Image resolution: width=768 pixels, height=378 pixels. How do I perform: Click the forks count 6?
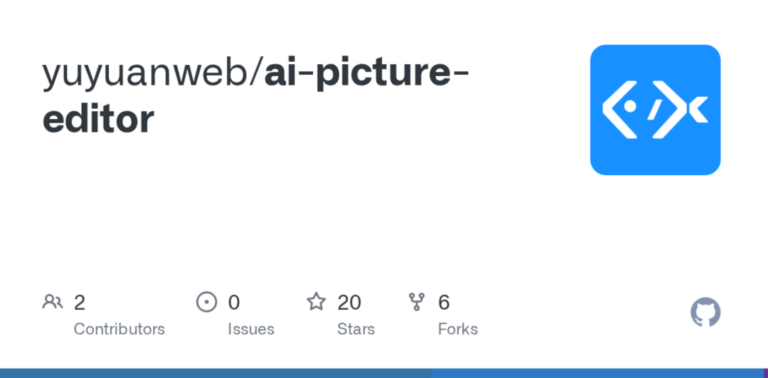[x=444, y=303]
